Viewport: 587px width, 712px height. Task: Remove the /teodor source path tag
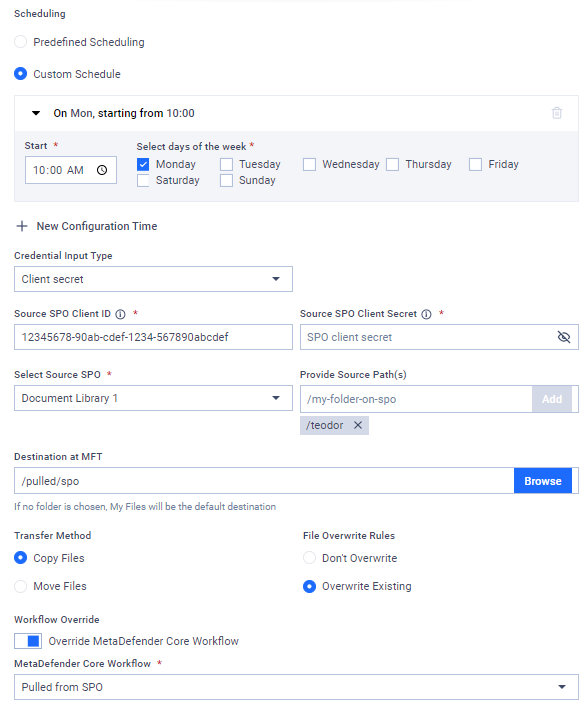point(358,425)
